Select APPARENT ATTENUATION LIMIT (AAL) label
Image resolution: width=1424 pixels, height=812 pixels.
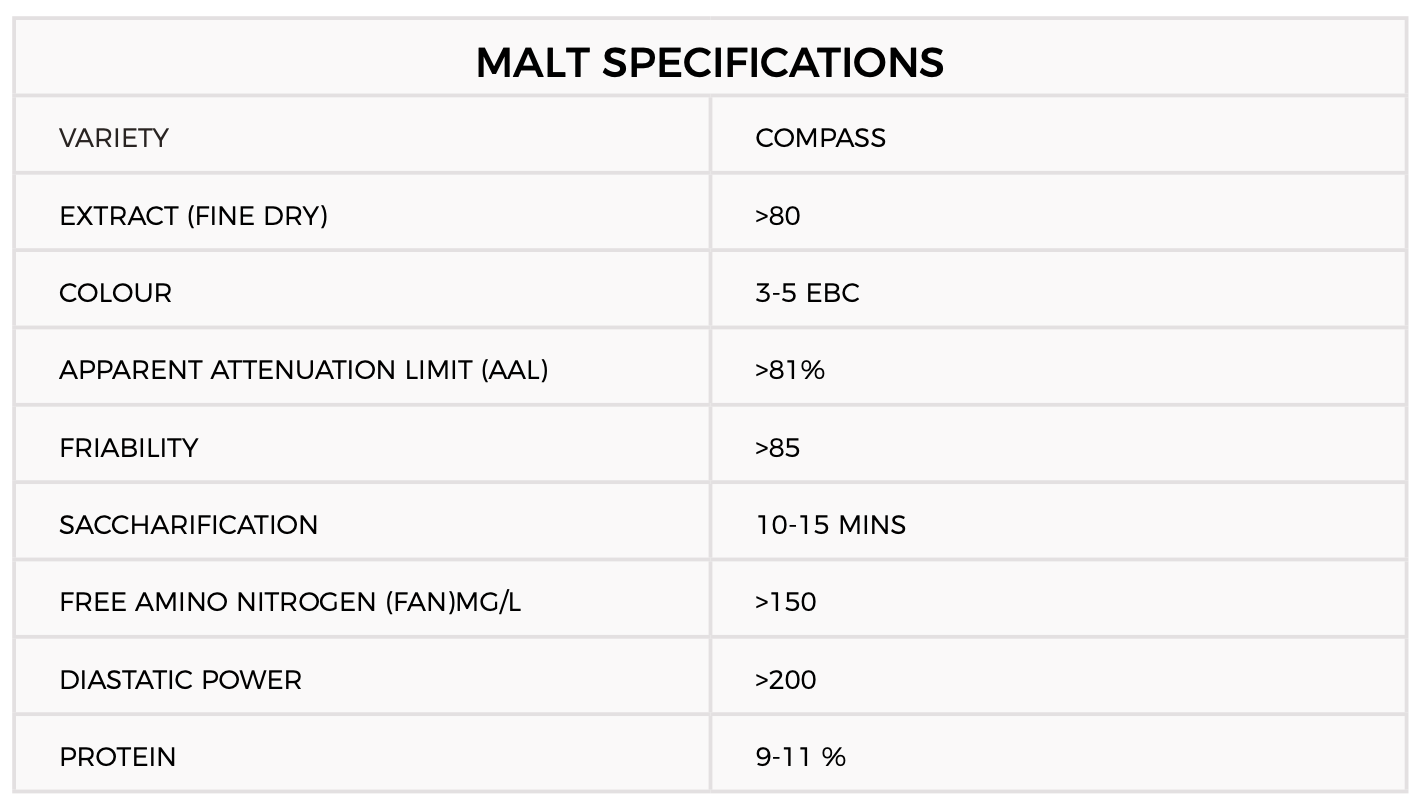click(x=304, y=370)
